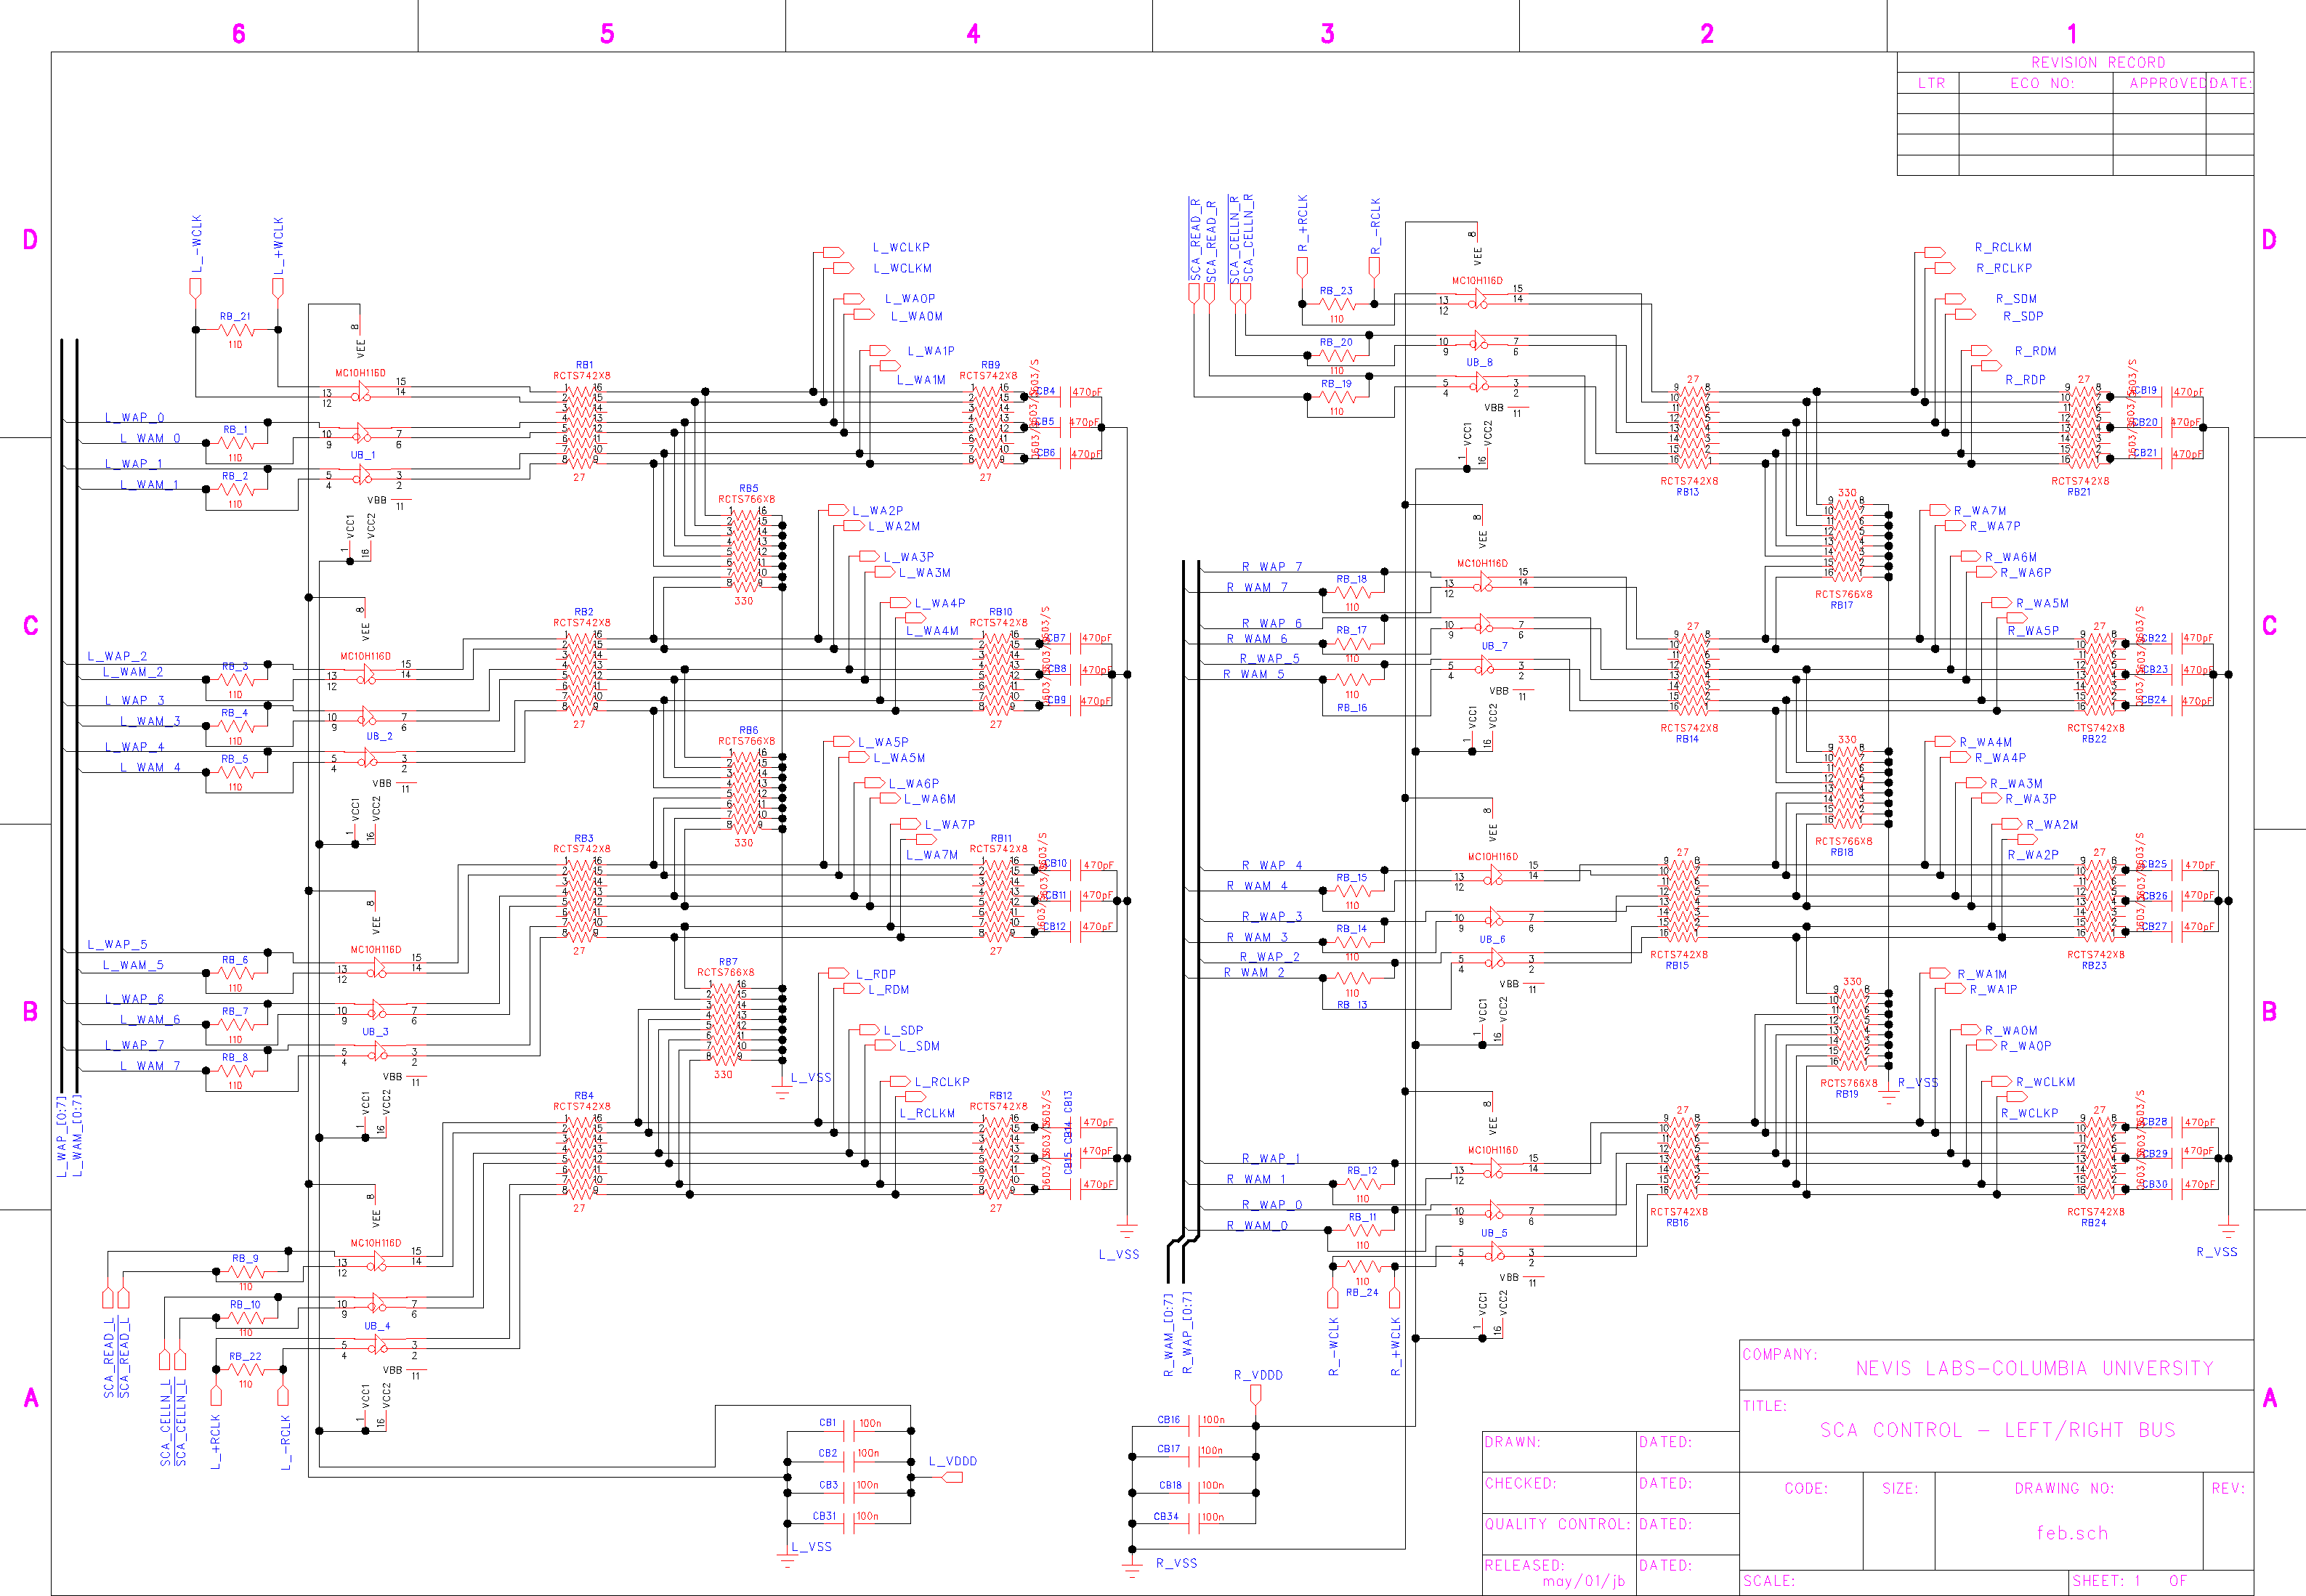Select the RB_22 resistor near L_+RCLK

click(247, 1370)
